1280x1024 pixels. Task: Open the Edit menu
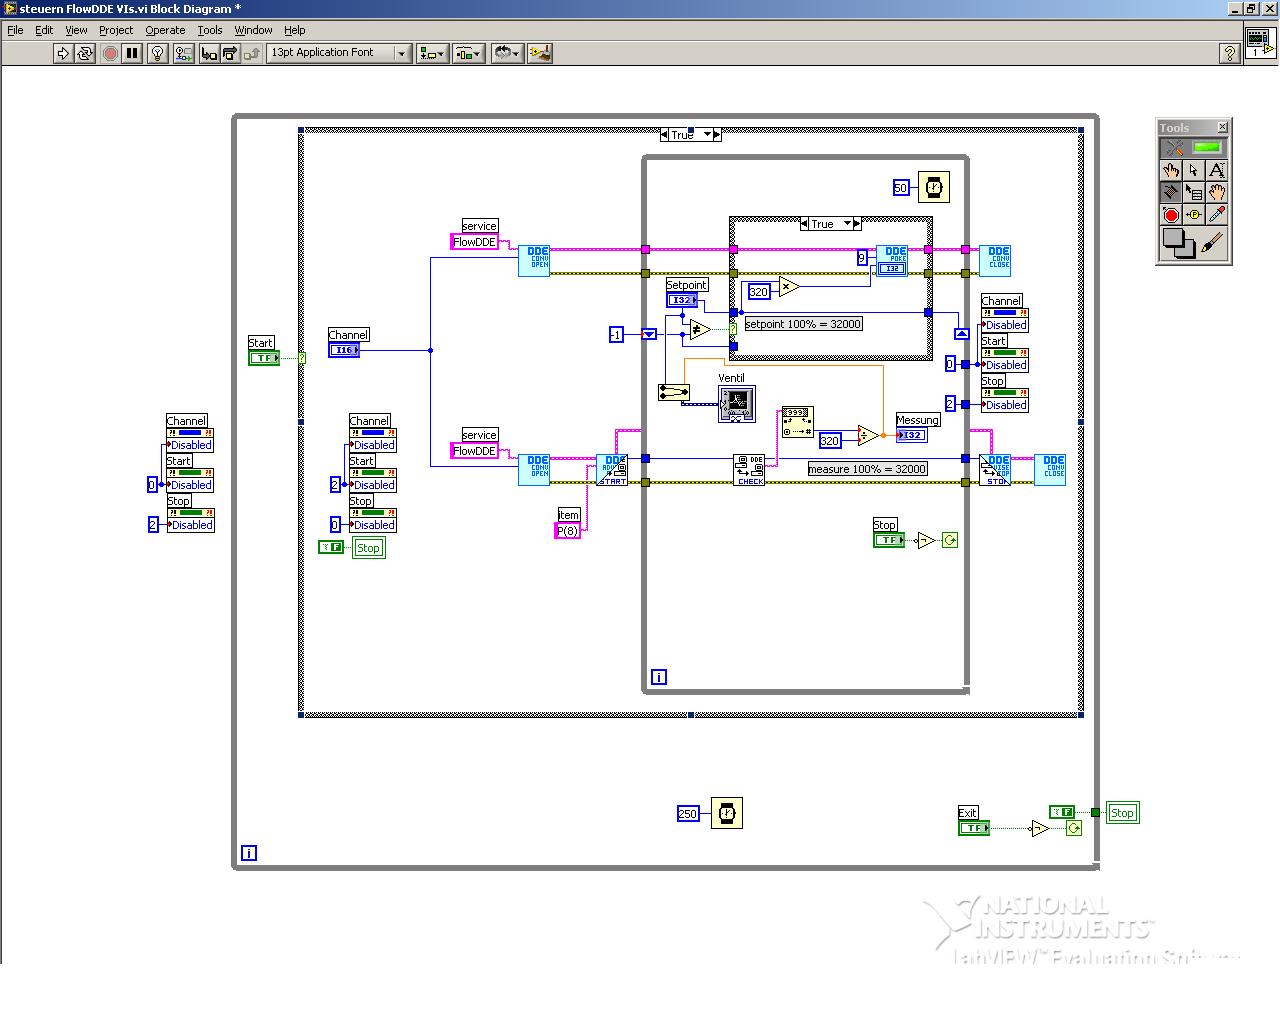tap(44, 30)
